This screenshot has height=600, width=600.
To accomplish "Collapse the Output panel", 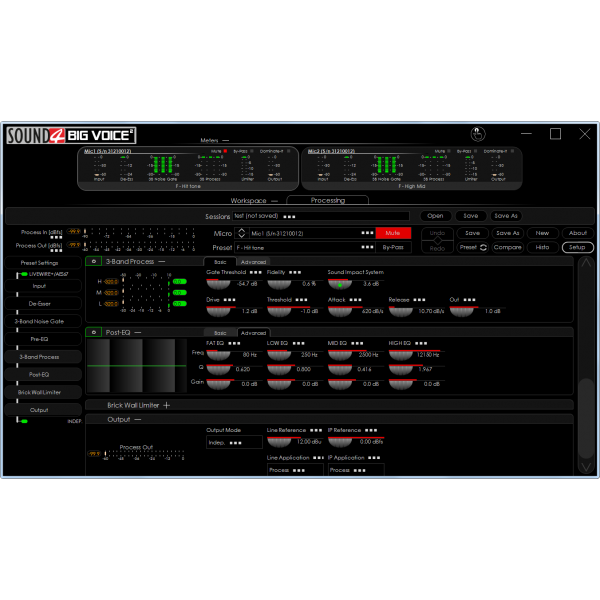I will click(138, 420).
